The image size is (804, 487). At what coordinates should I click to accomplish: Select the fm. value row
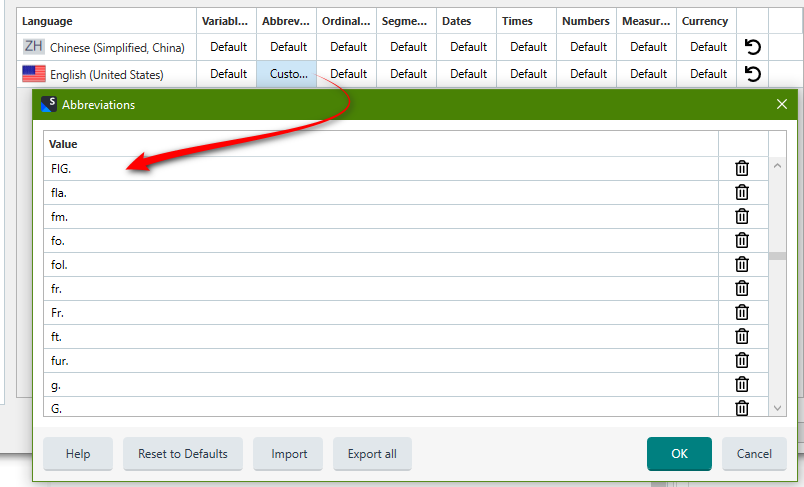tap(380, 216)
